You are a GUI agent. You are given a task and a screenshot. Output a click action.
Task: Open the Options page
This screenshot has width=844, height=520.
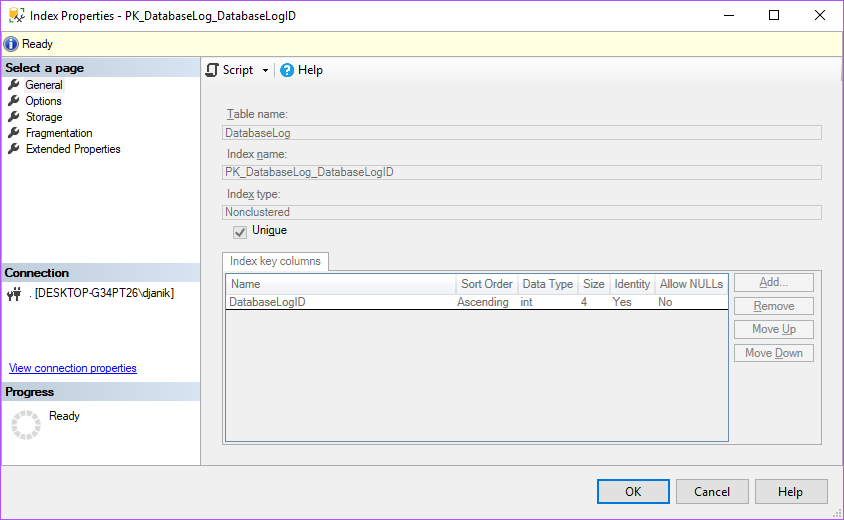tap(43, 101)
